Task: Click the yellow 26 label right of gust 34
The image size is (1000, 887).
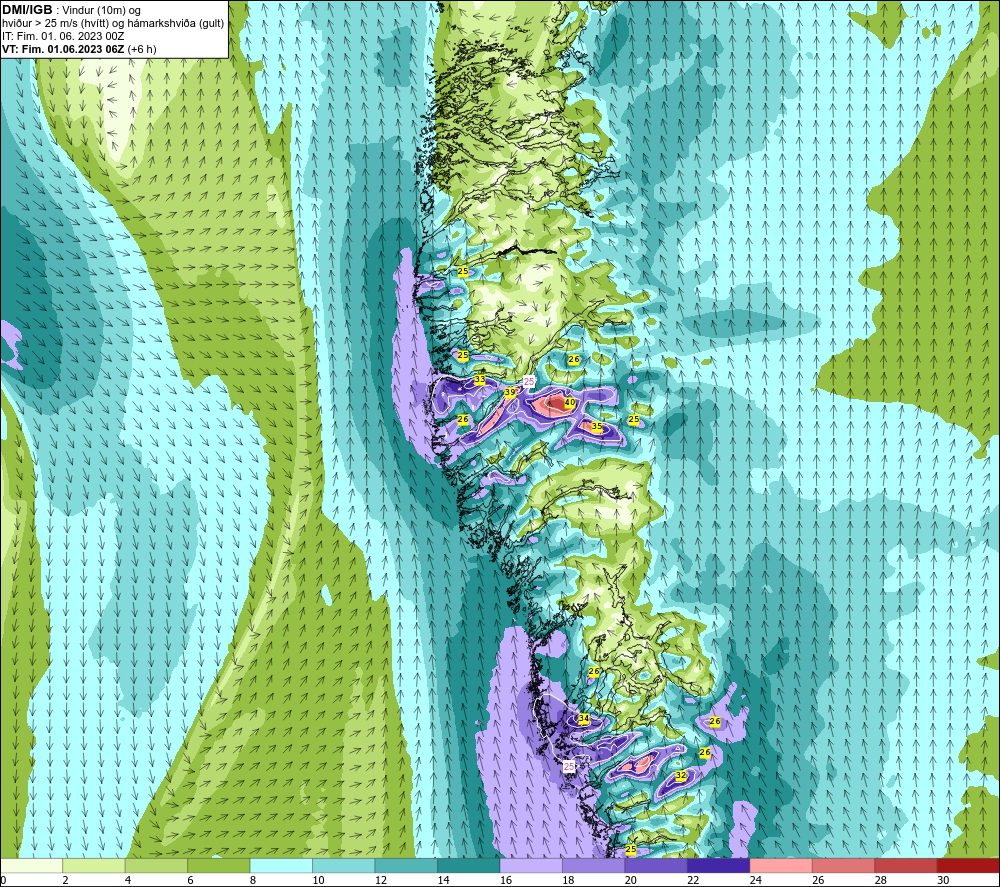Action: [x=715, y=721]
